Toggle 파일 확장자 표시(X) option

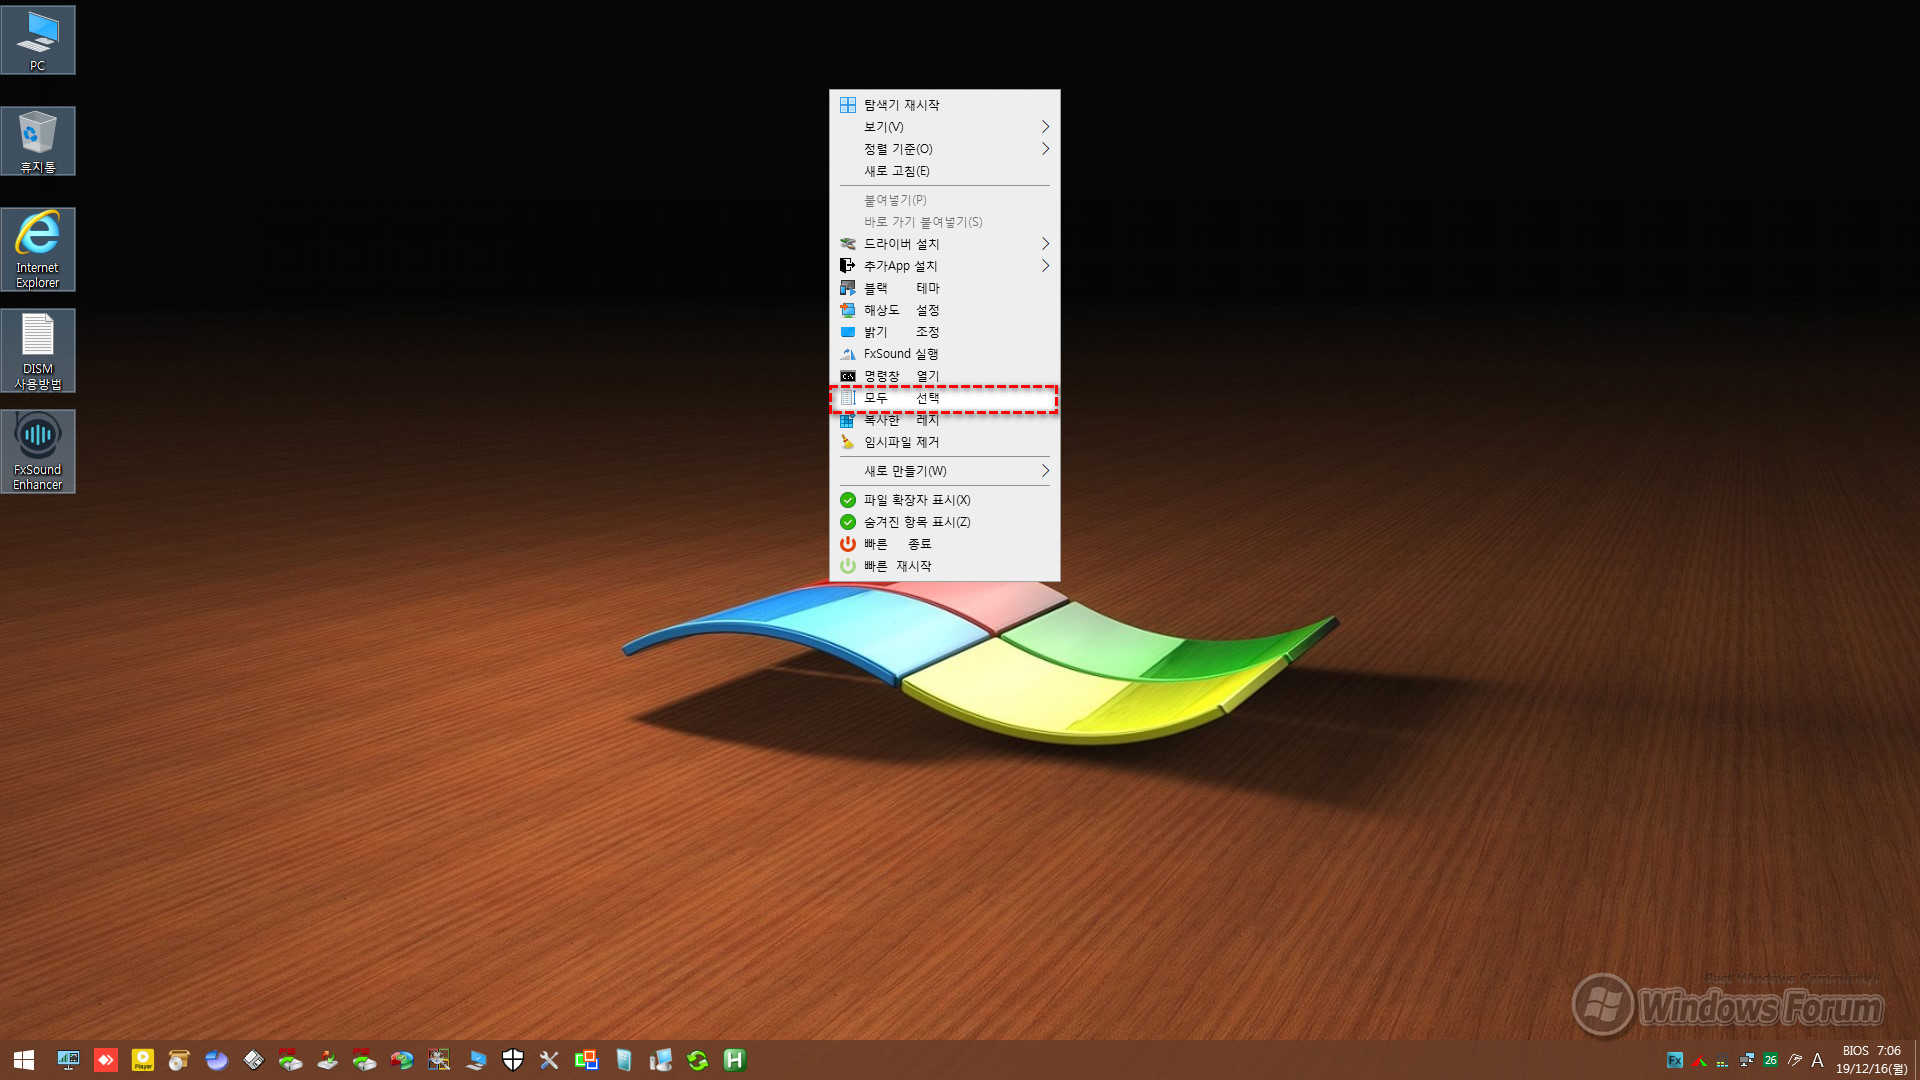click(944, 500)
